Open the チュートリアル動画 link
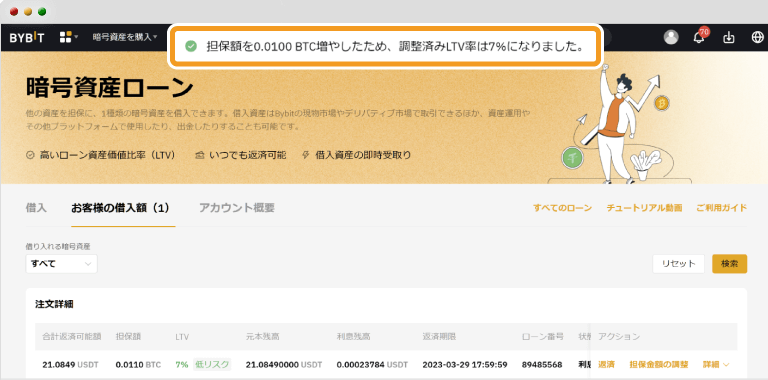768x380 pixels. [644, 208]
